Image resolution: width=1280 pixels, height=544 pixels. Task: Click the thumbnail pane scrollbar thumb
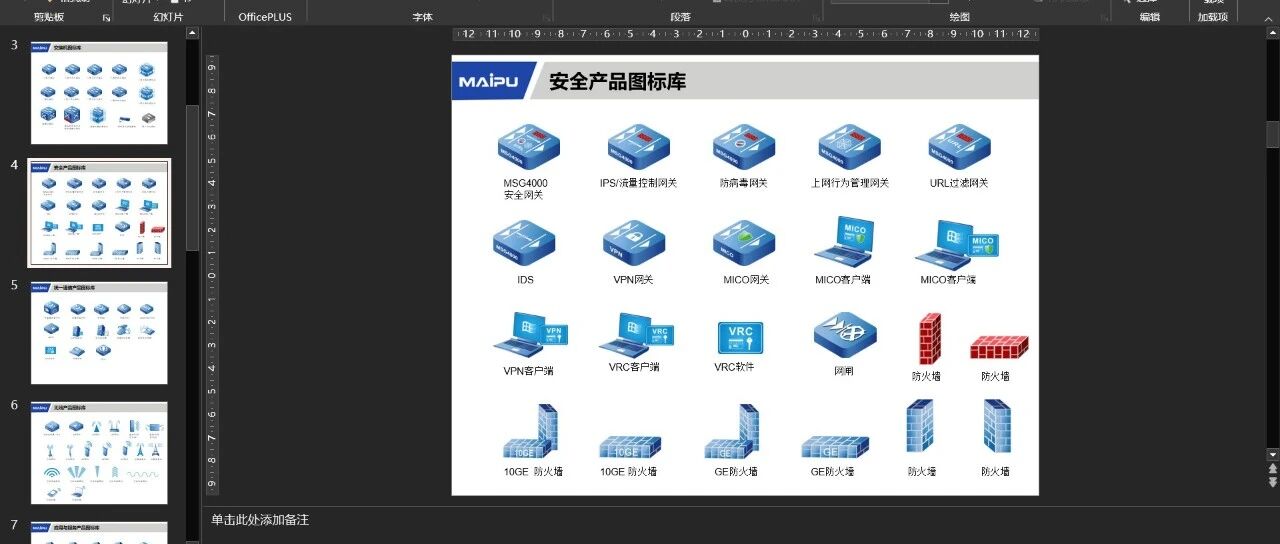[x=192, y=177]
